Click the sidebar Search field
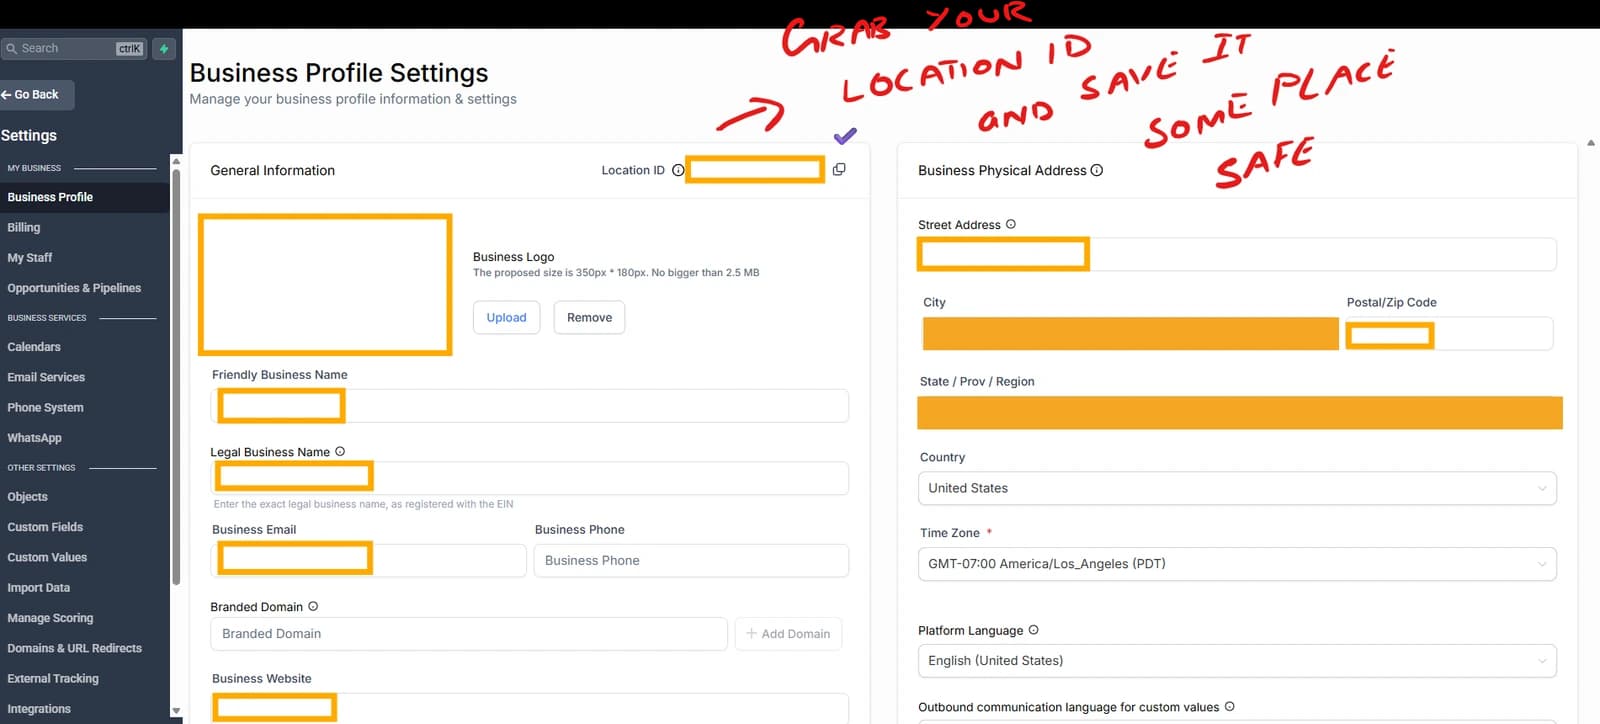 [x=74, y=48]
